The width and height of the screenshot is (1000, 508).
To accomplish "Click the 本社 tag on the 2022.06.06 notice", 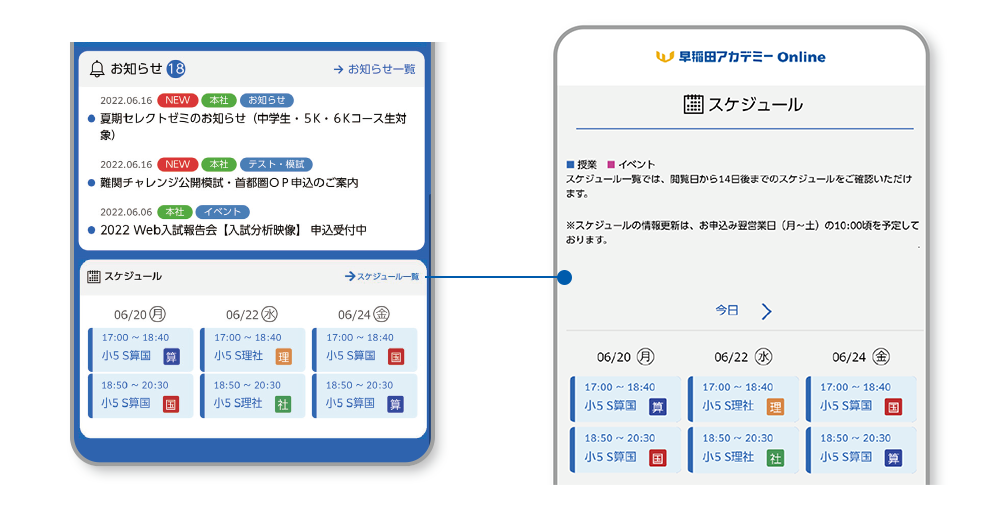I will pyautogui.click(x=175, y=212).
